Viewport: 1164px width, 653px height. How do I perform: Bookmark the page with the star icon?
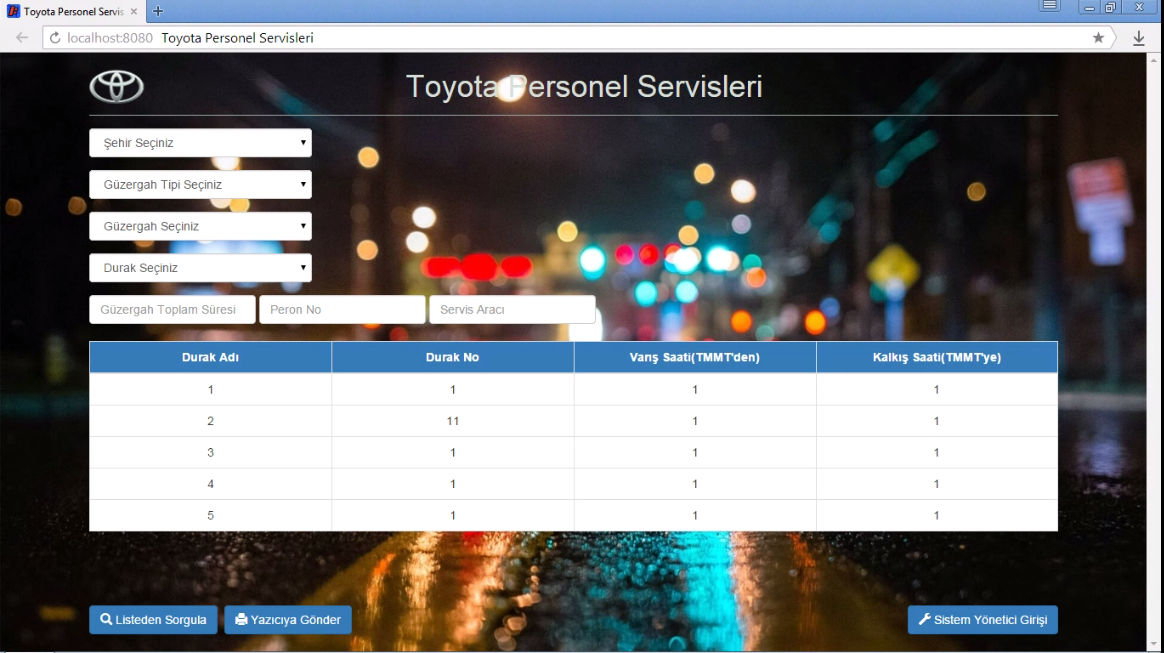(1098, 38)
